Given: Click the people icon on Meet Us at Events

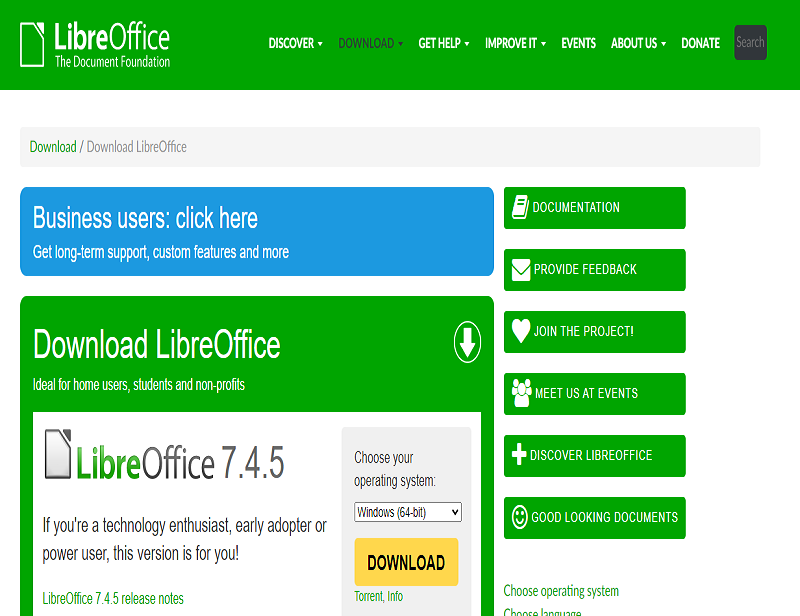Looking at the screenshot, I should [521, 393].
